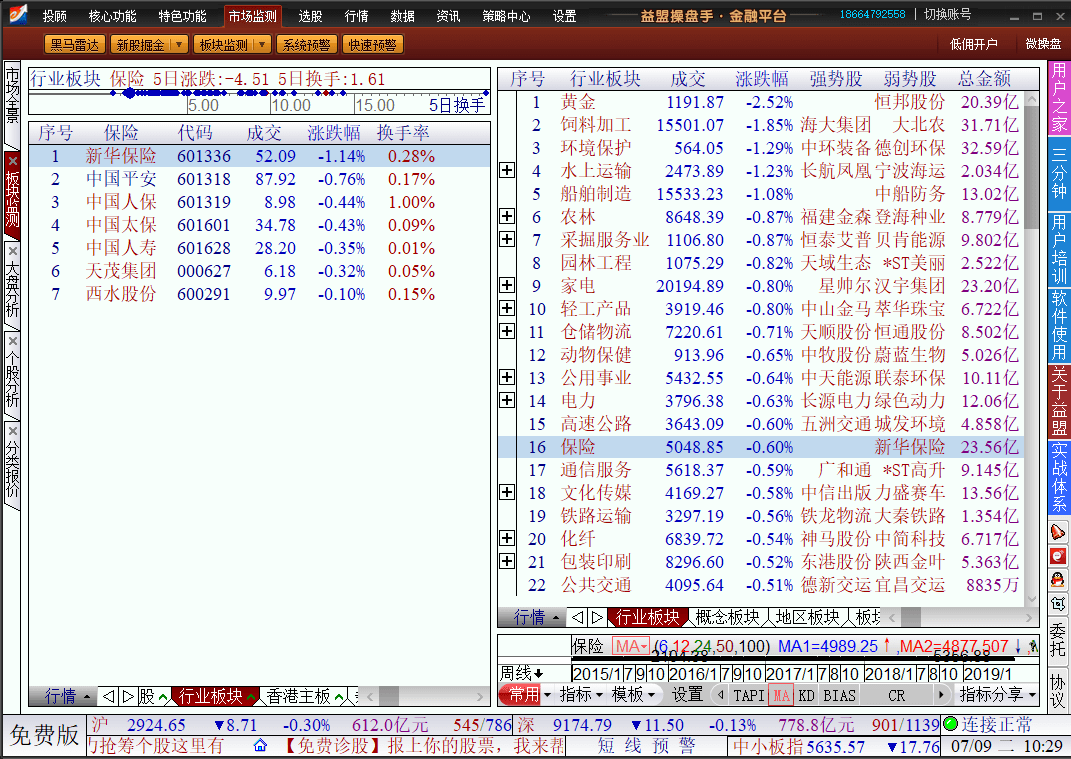Open the 行情 menu in left panel

tap(66, 696)
